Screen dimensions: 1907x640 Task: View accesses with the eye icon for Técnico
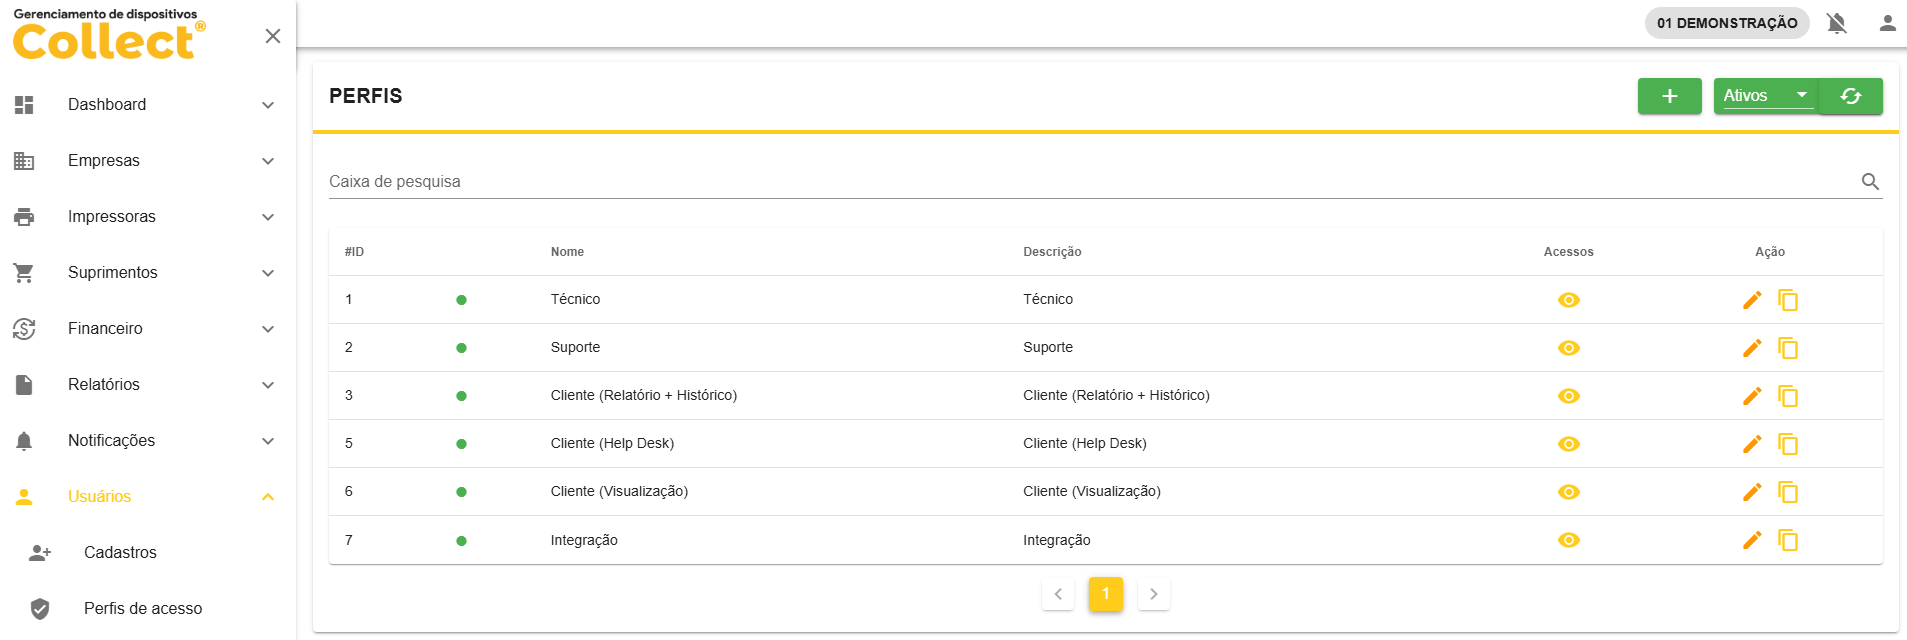click(1568, 300)
